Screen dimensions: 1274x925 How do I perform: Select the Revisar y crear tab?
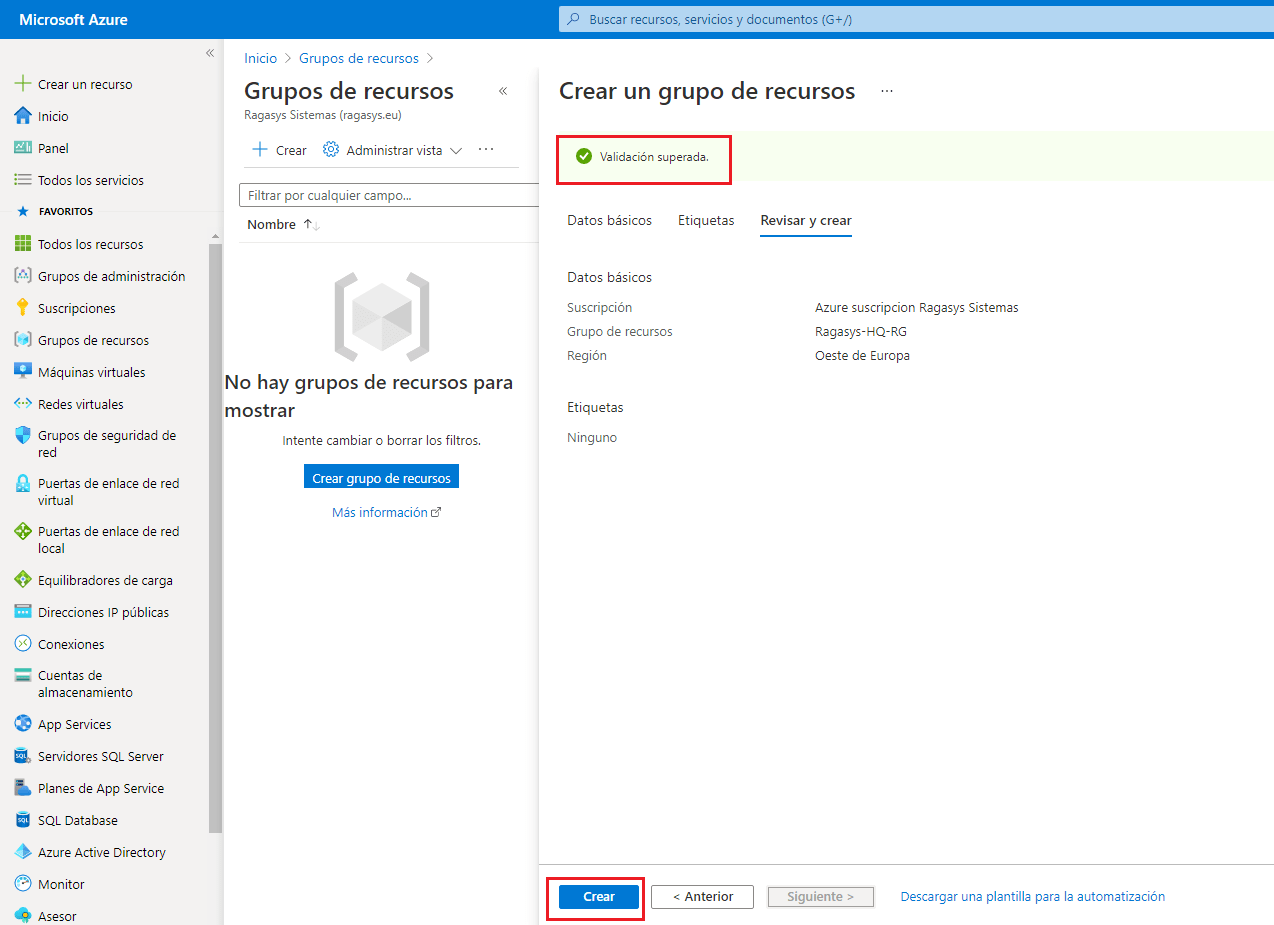pos(806,220)
